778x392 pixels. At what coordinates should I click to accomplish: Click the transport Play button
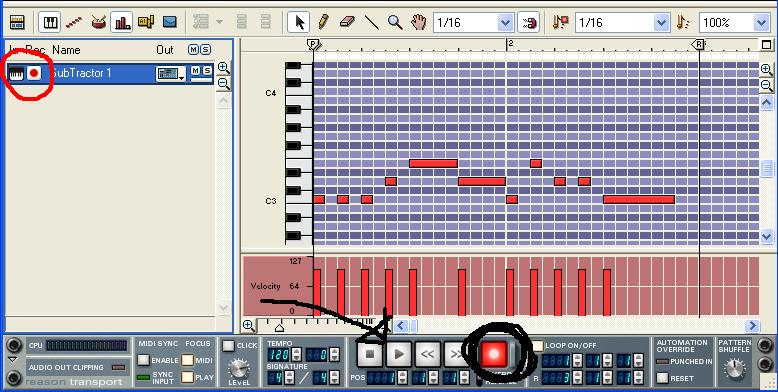pos(399,354)
